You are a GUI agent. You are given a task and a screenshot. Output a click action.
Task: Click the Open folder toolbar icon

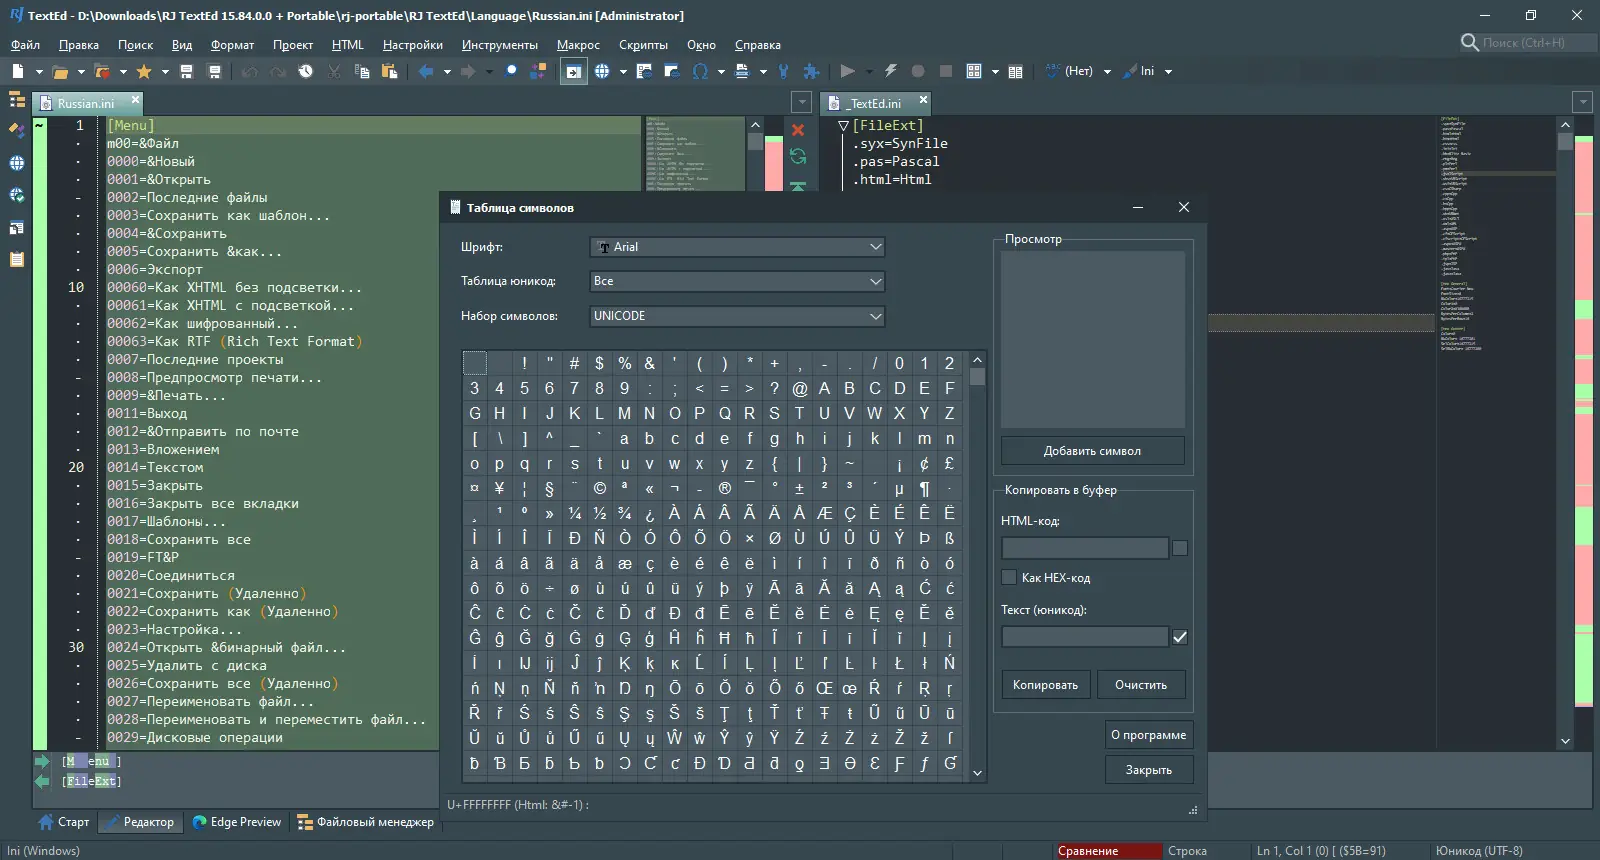point(60,71)
